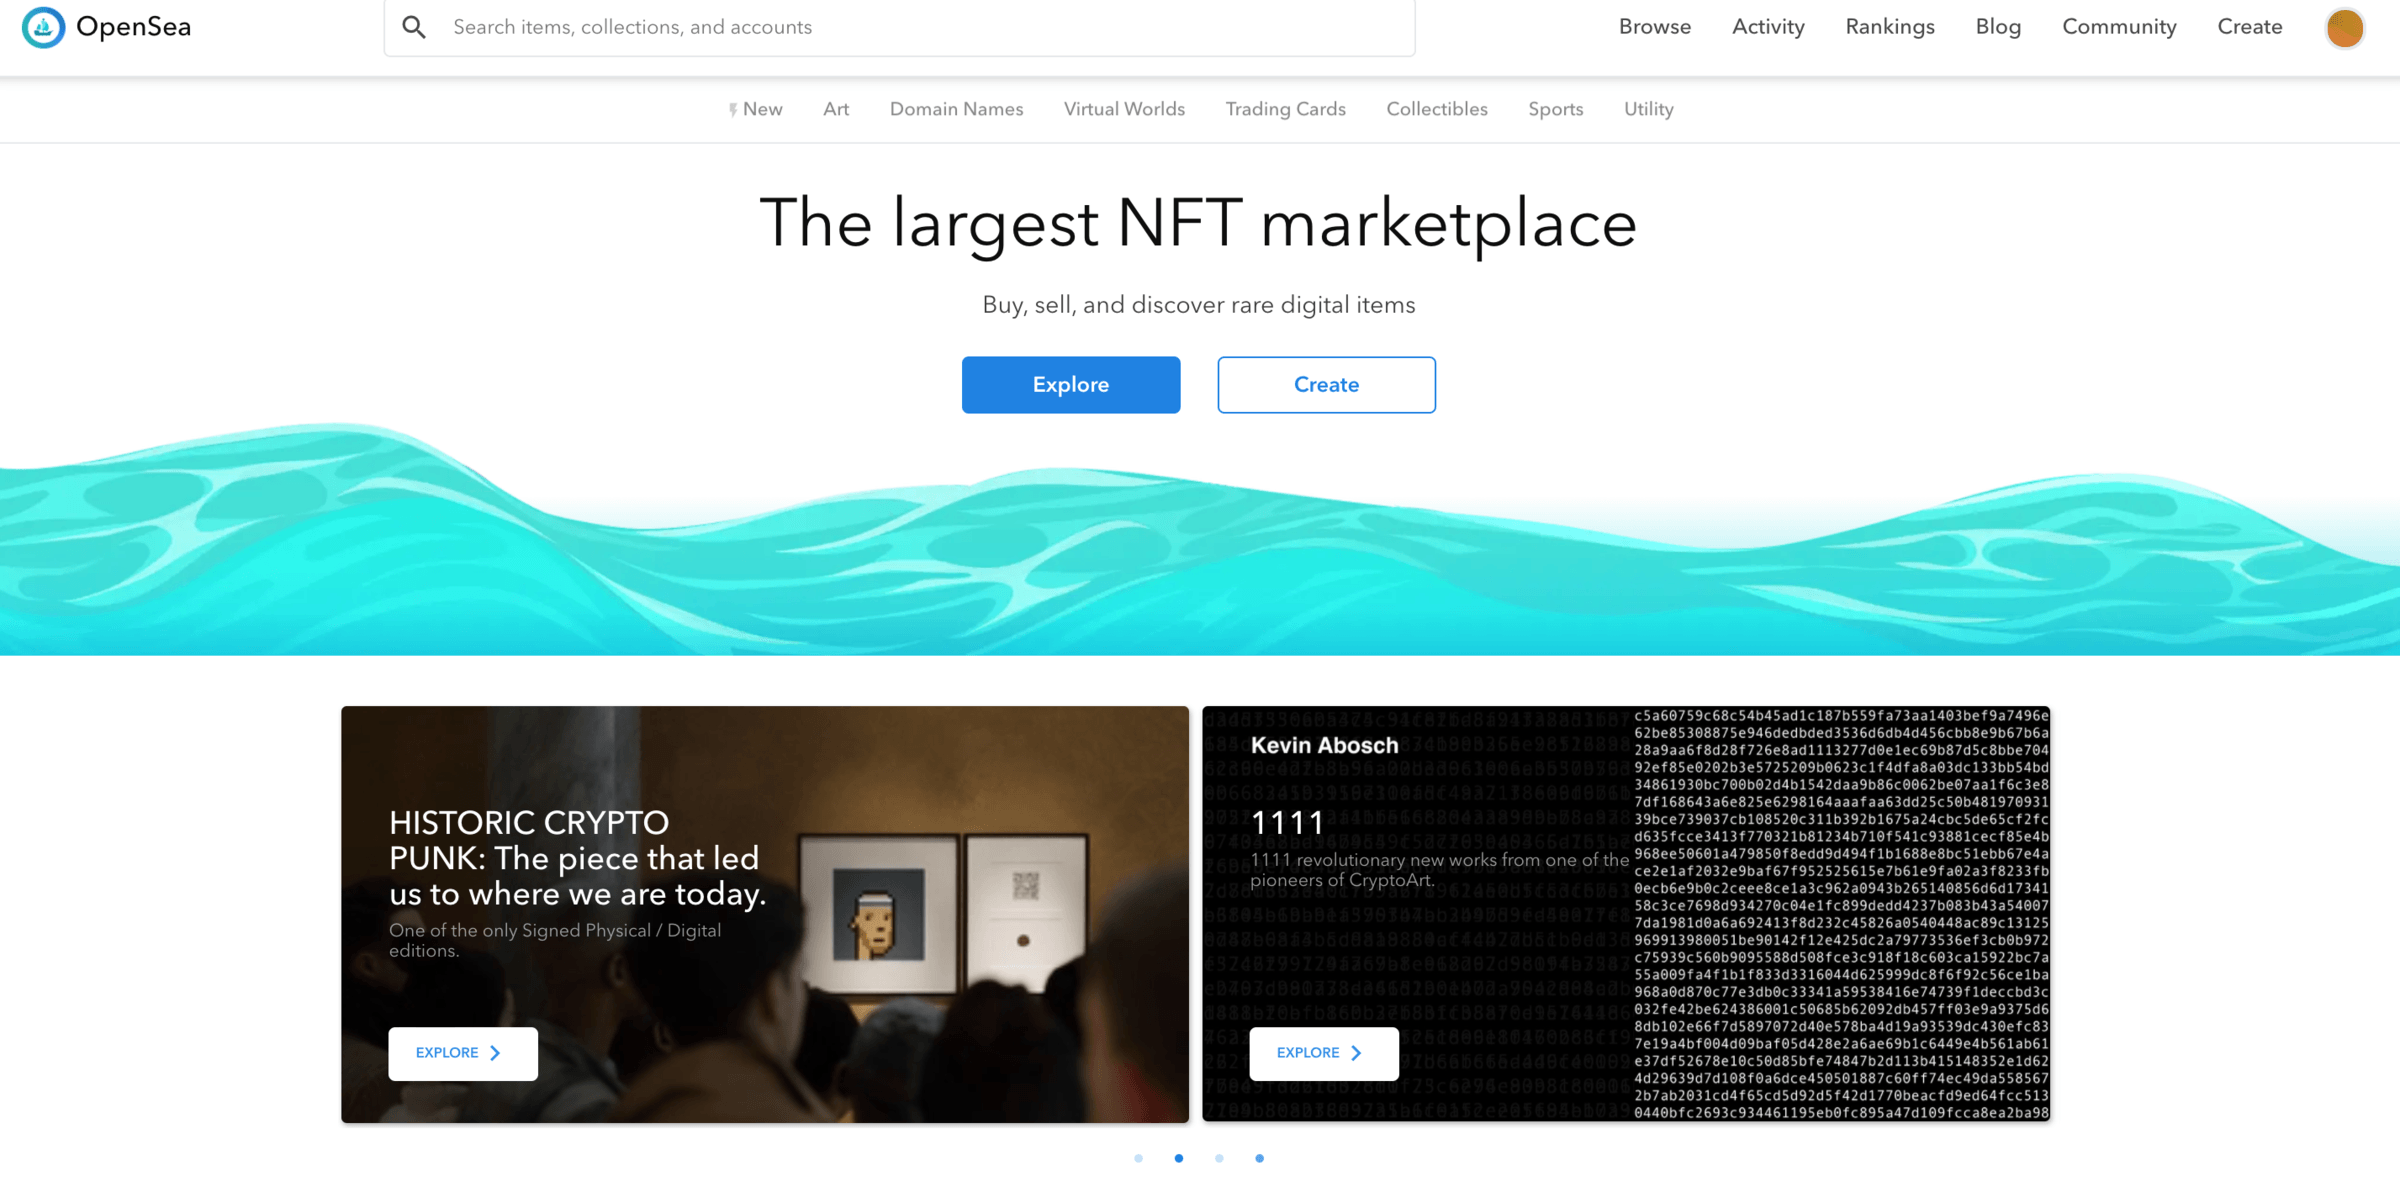Screen dimensions: 2400x1192
Task: Click the framed CryptoPunk portrait in banner
Action: (878, 915)
